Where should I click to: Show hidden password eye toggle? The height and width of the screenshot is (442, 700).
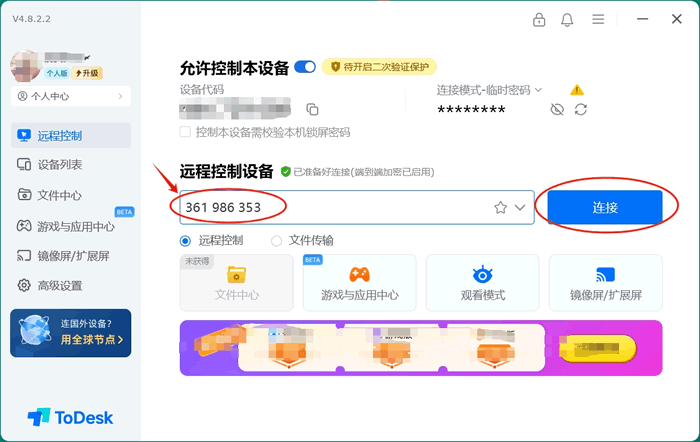(x=557, y=109)
